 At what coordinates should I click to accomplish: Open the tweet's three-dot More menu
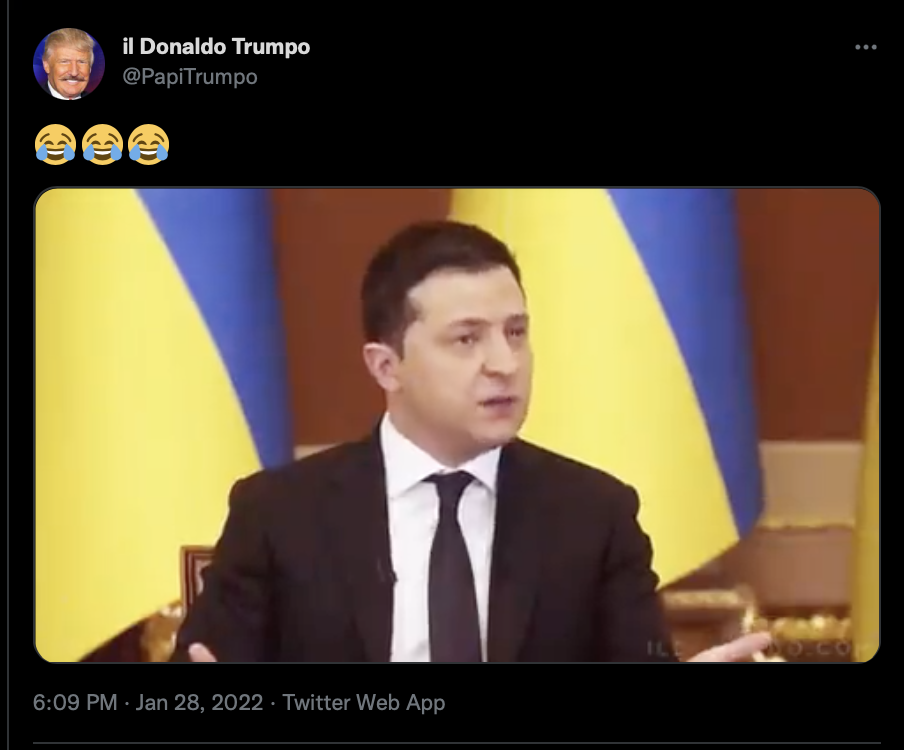pos(865,47)
